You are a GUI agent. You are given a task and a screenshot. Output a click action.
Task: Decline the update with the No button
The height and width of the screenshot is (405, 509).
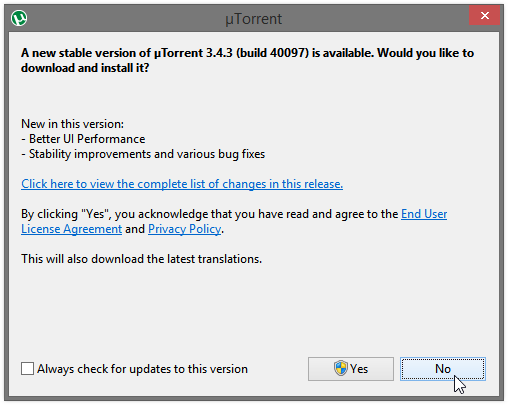[443, 369]
